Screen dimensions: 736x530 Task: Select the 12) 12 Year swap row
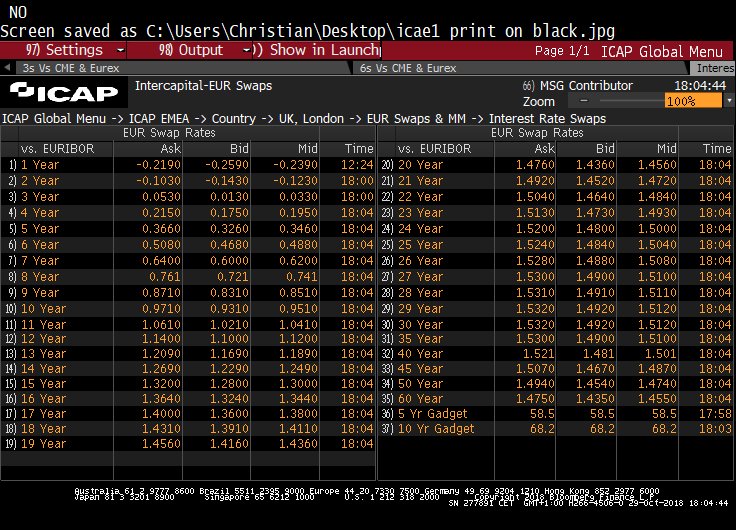tap(188, 338)
